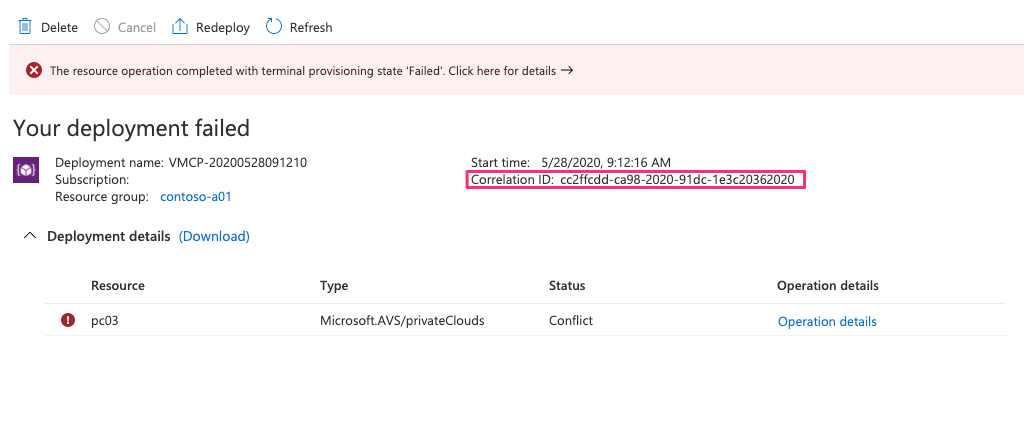Click the Cancel circle icon

pos(102,27)
